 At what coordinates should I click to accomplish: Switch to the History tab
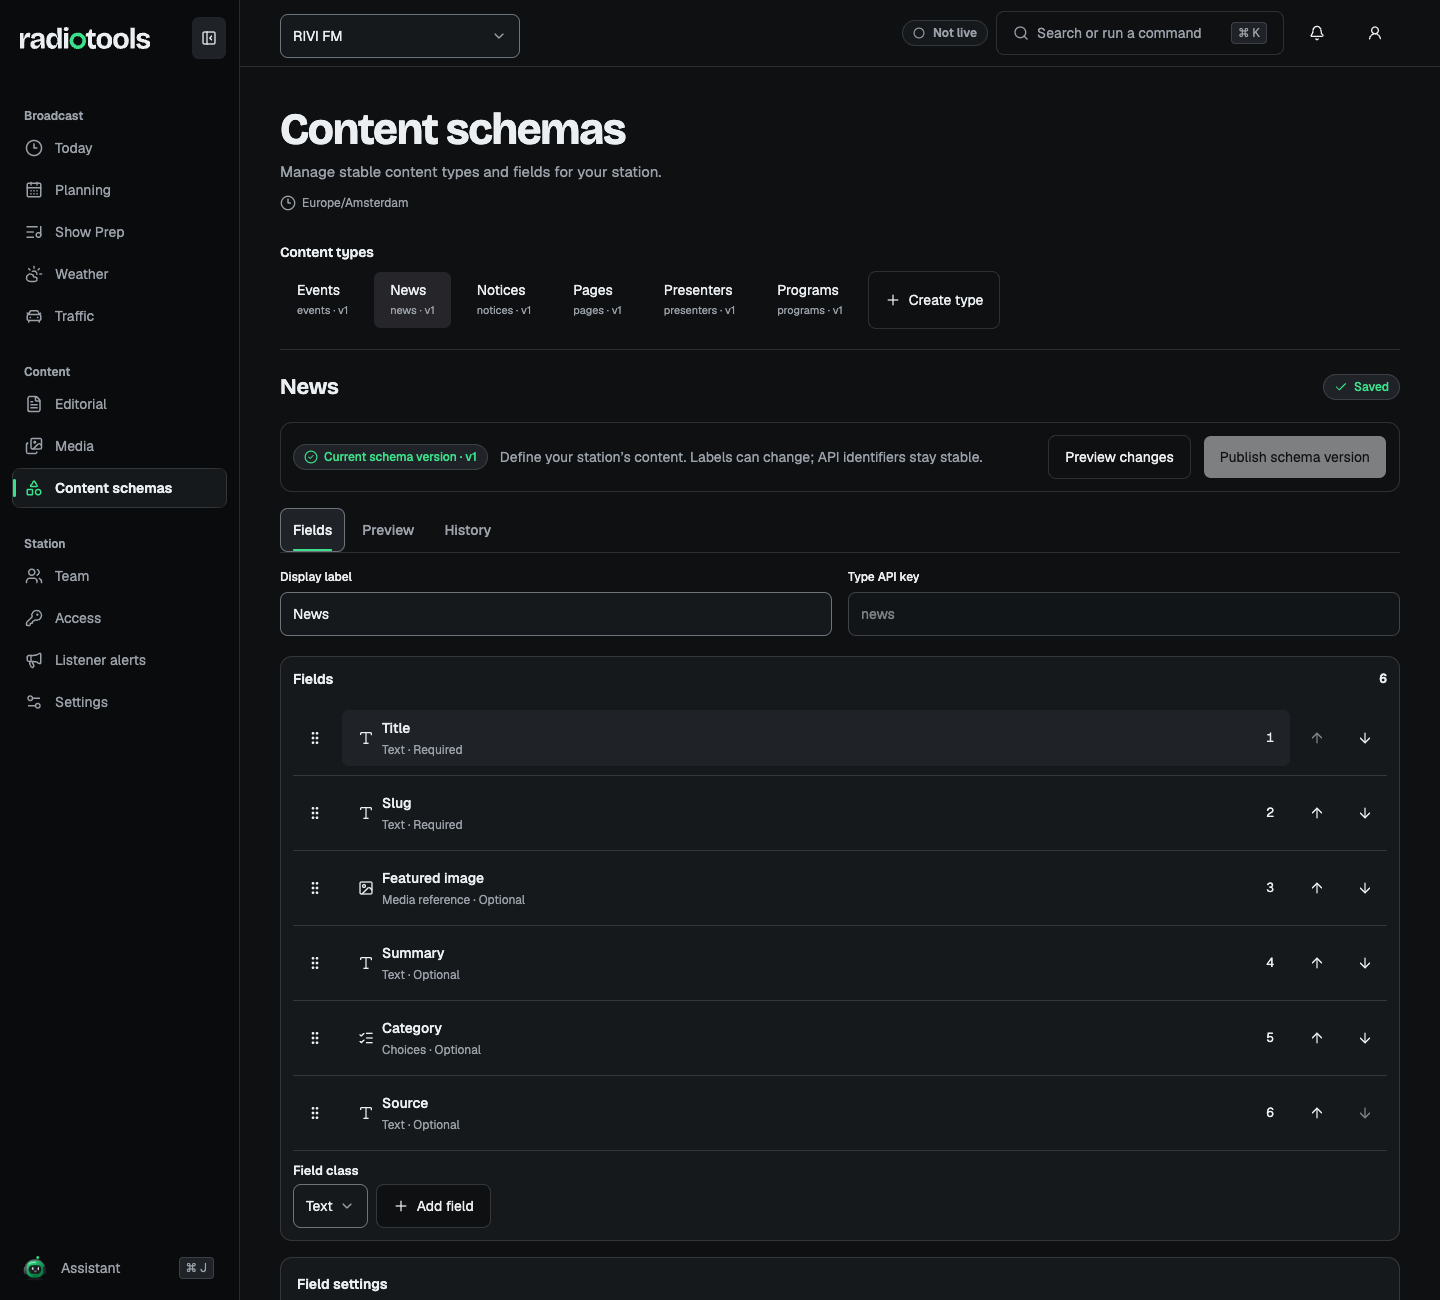[x=468, y=530]
